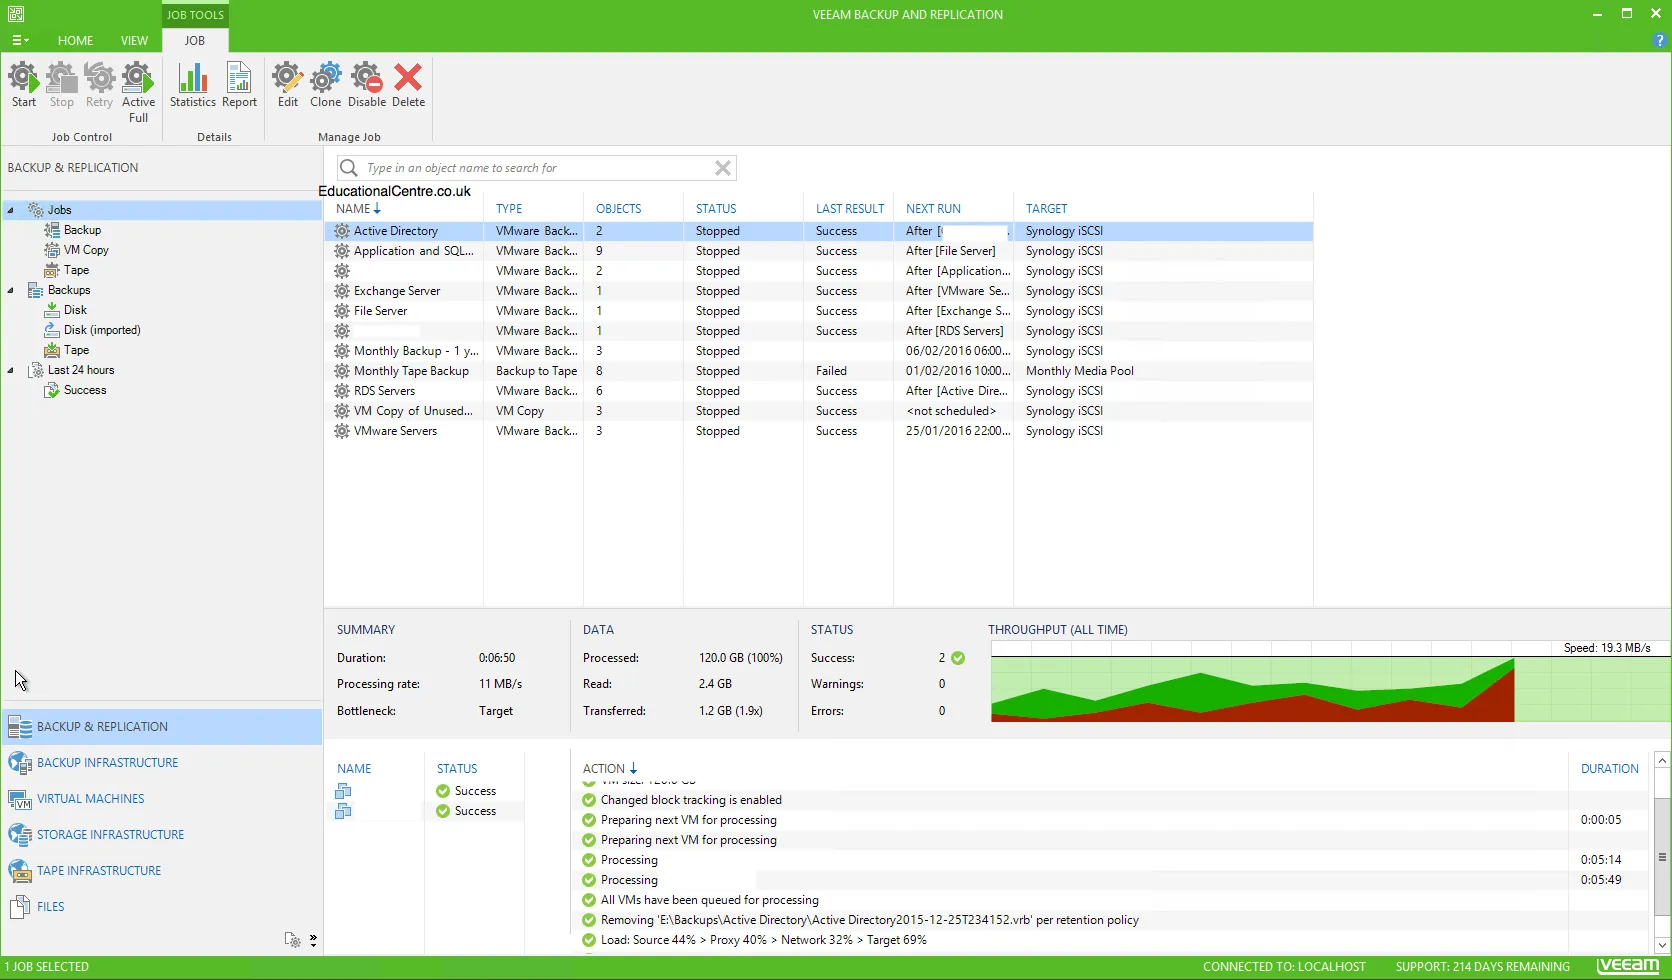This screenshot has height=980, width=1672.
Task: Collapse the Backups tree node
Action: [x=11, y=290]
